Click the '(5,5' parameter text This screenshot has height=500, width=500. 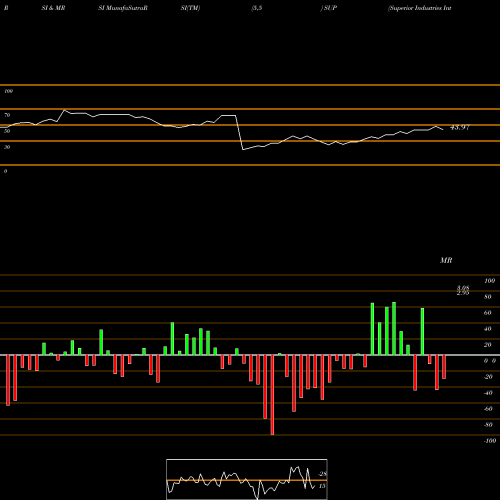pos(257,8)
